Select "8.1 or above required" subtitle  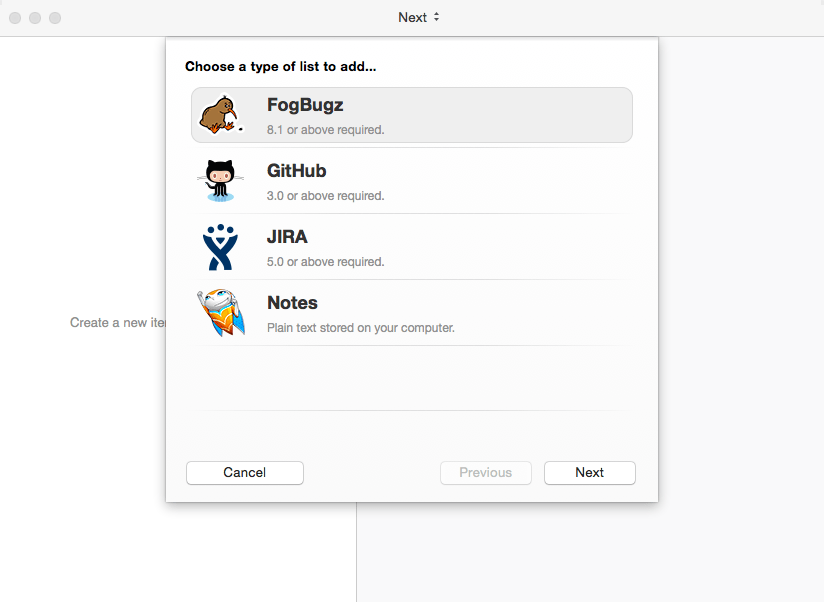point(325,130)
